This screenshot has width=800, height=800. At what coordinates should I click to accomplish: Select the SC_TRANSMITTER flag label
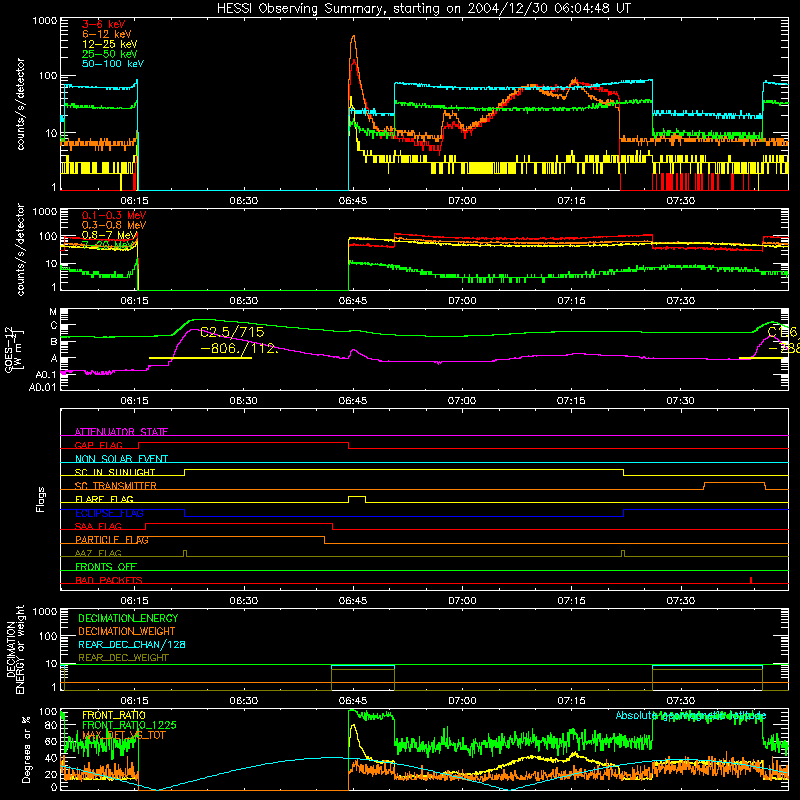pos(116,485)
